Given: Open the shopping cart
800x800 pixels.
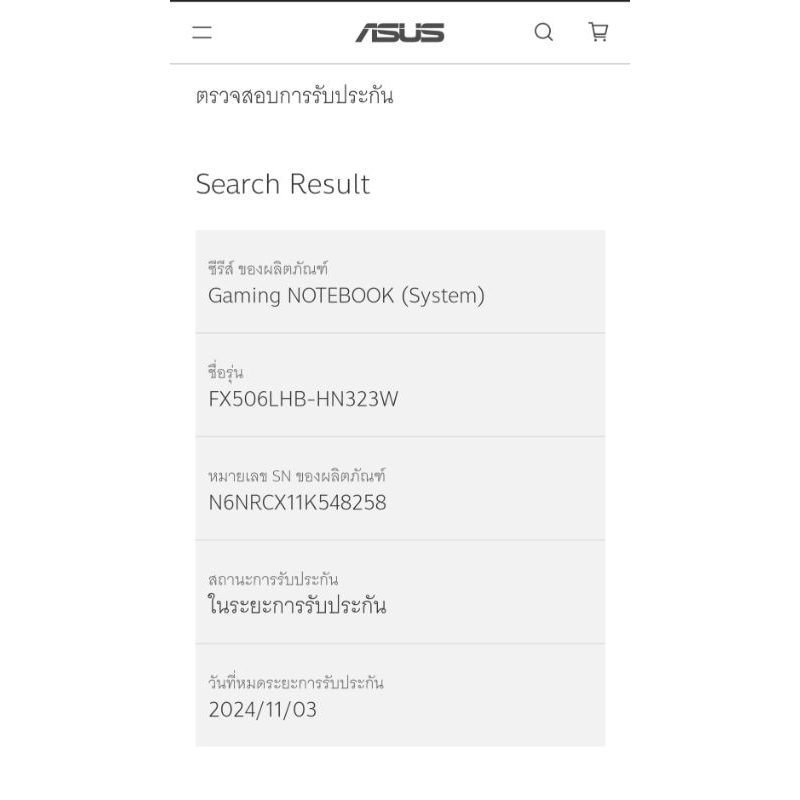Looking at the screenshot, I should (x=598, y=32).
